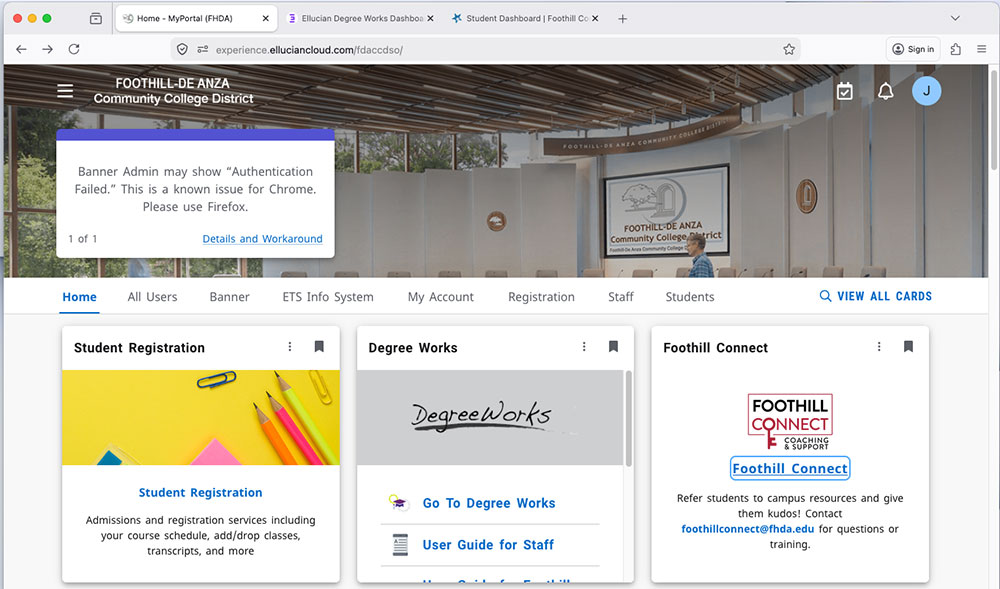Click the calendar checklist icon in header
The height and width of the screenshot is (589, 1000).
point(845,91)
